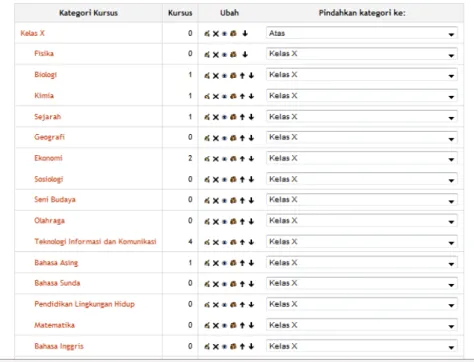Delete the Fisika category
This screenshot has height=362, width=474.
[x=216, y=55]
